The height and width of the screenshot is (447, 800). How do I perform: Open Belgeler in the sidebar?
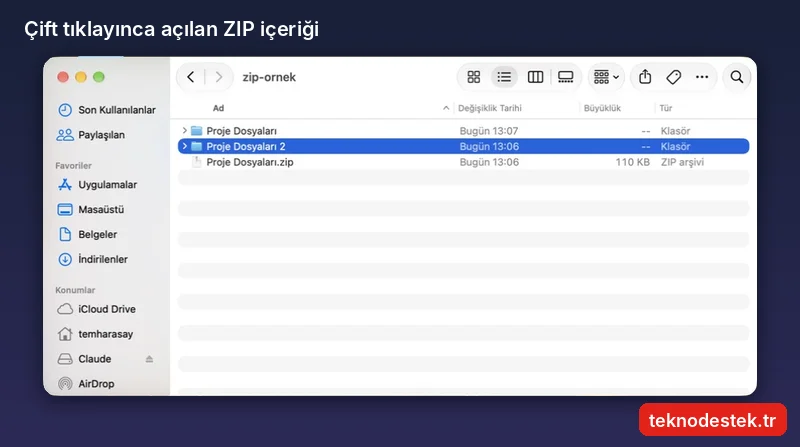pos(97,234)
